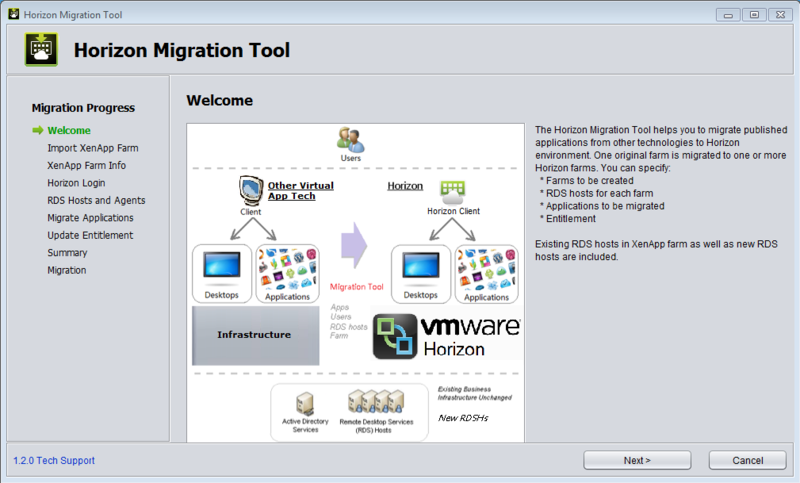Close the Horizon Migration Tool window
This screenshot has height=483, width=800.
[x=780, y=15]
